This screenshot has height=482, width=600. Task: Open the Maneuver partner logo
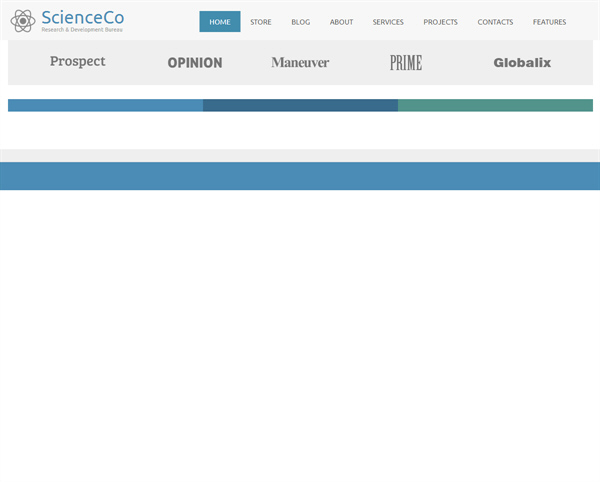tap(300, 62)
